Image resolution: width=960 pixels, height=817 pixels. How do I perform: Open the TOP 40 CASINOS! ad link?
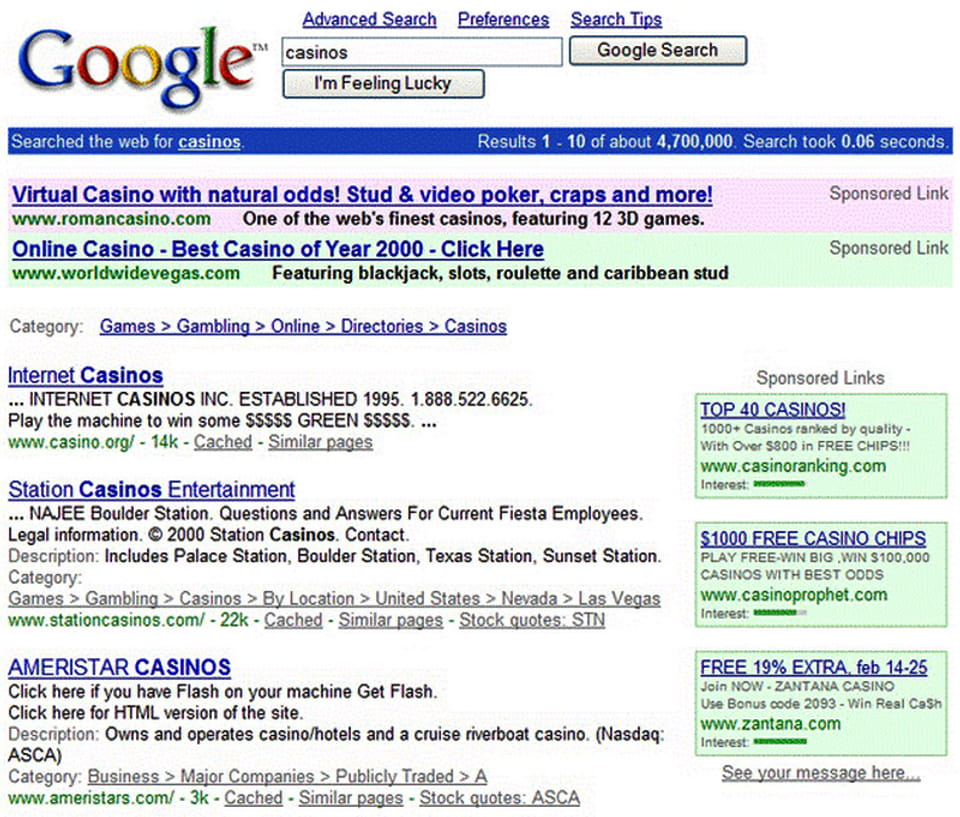pos(773,409)
